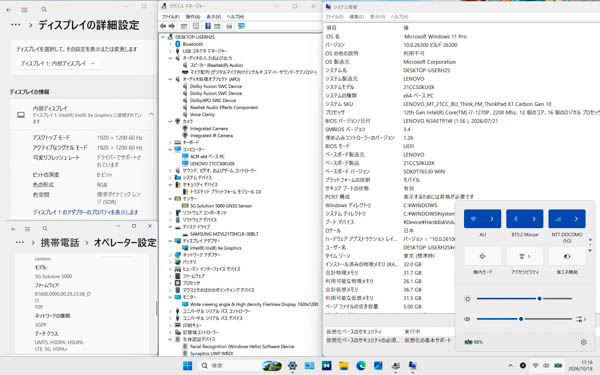Image resolution: width=600 pixels, height=375 pixels.
Task: Click the Device Manager forward arrow toolbar icon
Action: 172,26
